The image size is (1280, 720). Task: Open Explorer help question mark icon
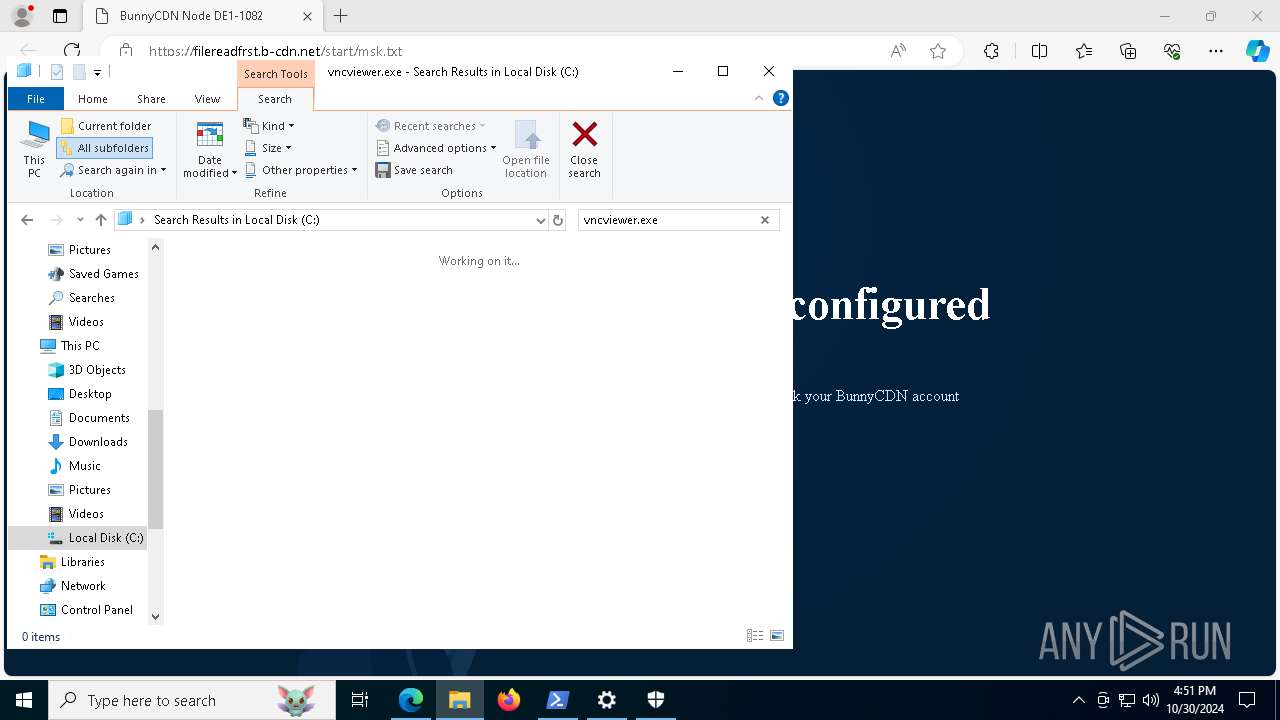coord(781,98)
